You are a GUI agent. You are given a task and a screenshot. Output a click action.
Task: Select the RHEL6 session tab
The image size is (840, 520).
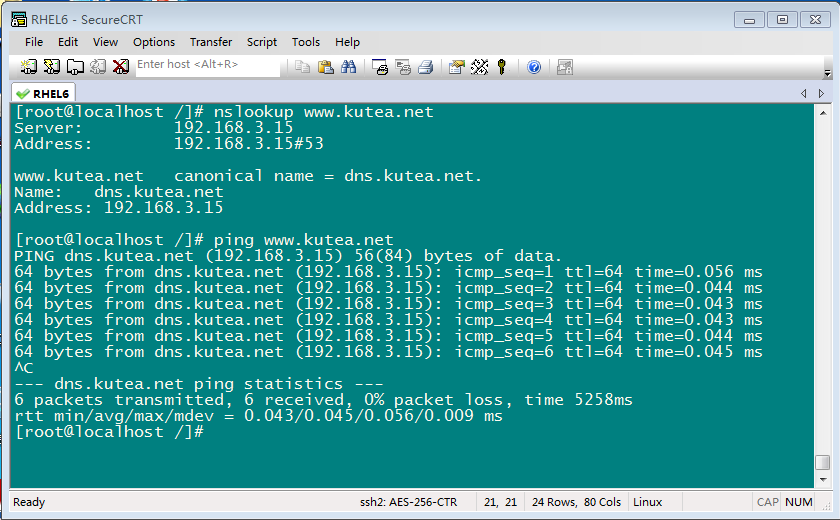[x=44, y=94]
